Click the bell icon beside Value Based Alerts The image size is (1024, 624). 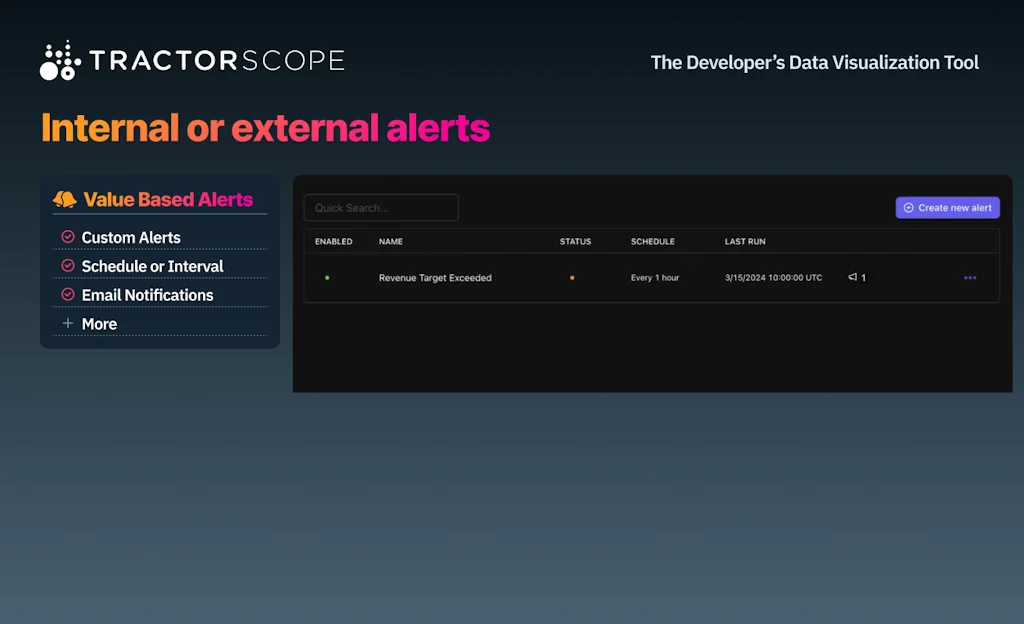click(65, 200)
